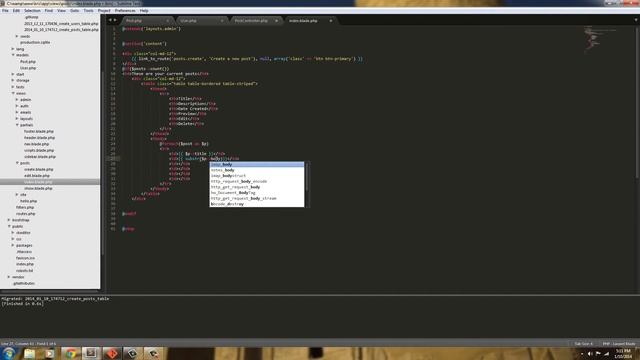The width and height of the screenshot is (640, 360).
Task: Open production.sqlite in the sidebar
Action: pos(35,42)
